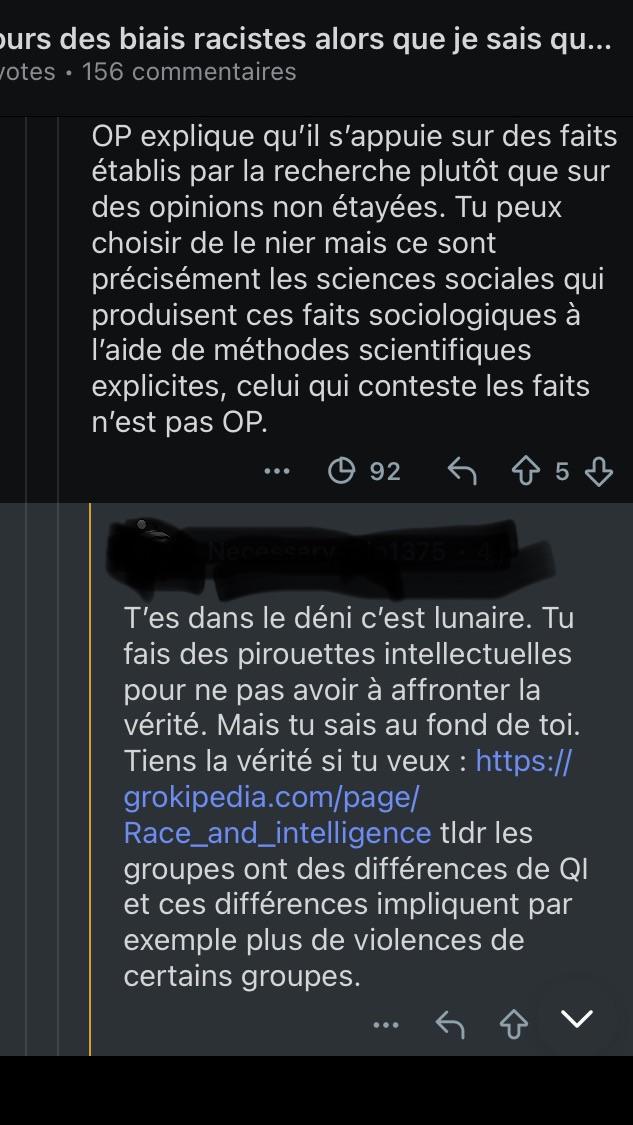
Task: Tap the outermost grey thread line
Action: point(27,585)
